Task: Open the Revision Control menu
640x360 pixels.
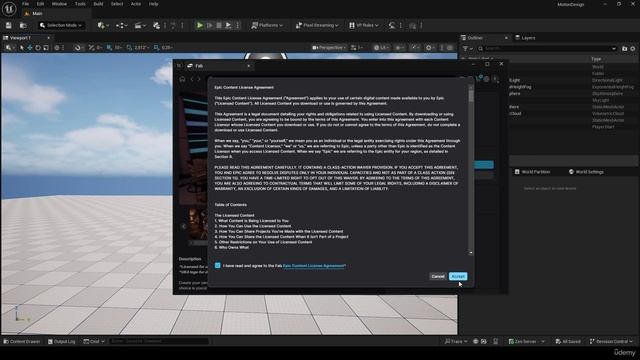Action: coord(611,342)
